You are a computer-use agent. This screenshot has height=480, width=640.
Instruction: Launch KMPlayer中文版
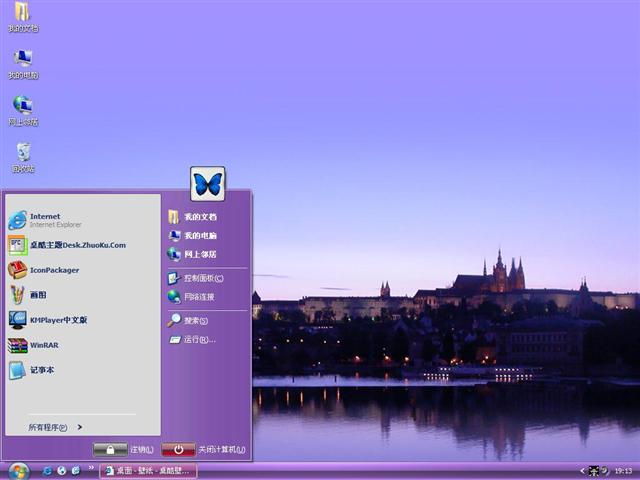point(58,320)
